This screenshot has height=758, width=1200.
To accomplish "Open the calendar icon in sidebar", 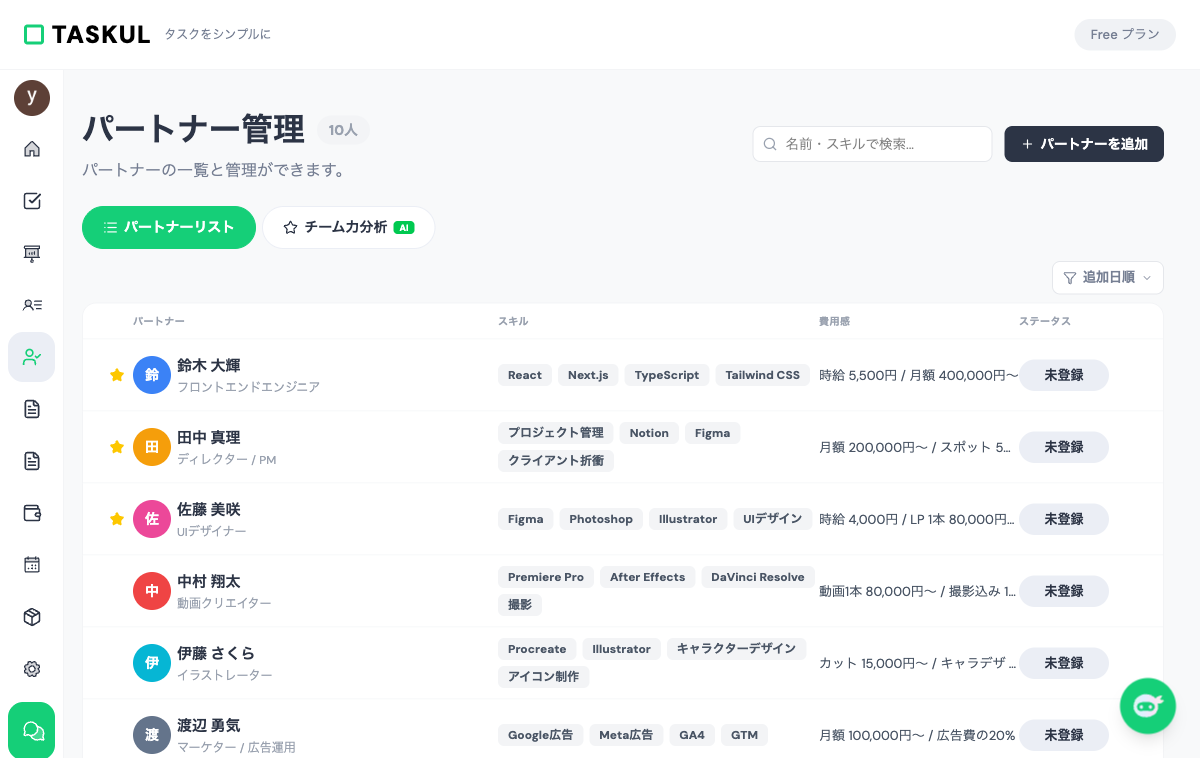I will click(x=32, y=565).
